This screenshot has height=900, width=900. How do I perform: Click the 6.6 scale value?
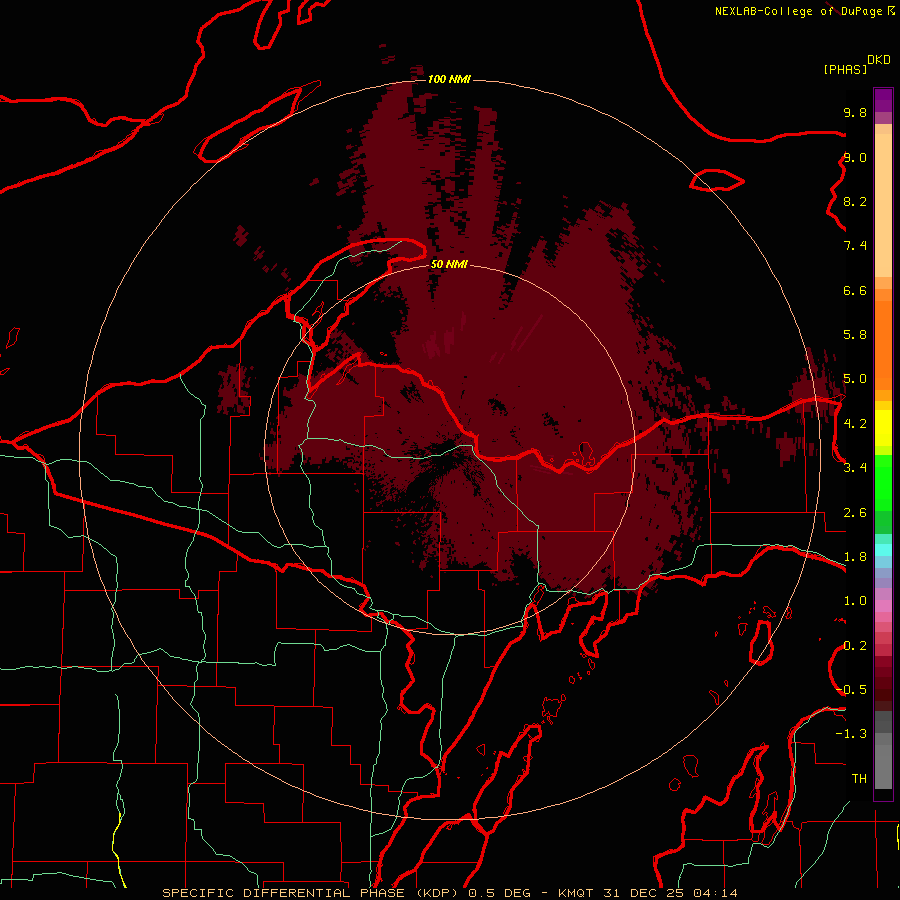pos(855,290)
